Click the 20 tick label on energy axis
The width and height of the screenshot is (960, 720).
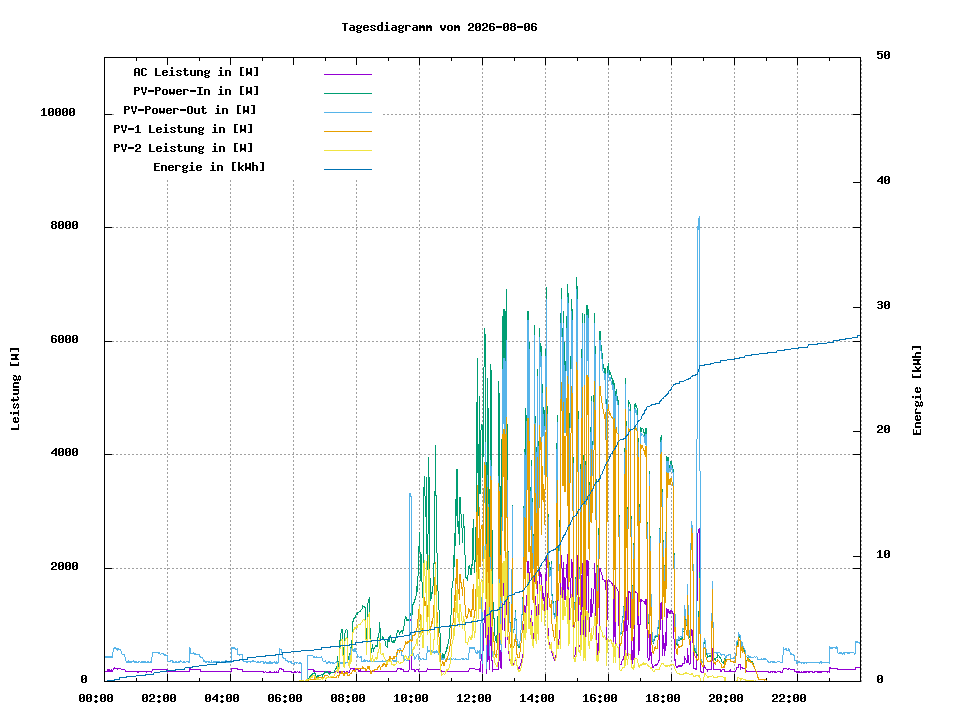(x=883, y=429)
